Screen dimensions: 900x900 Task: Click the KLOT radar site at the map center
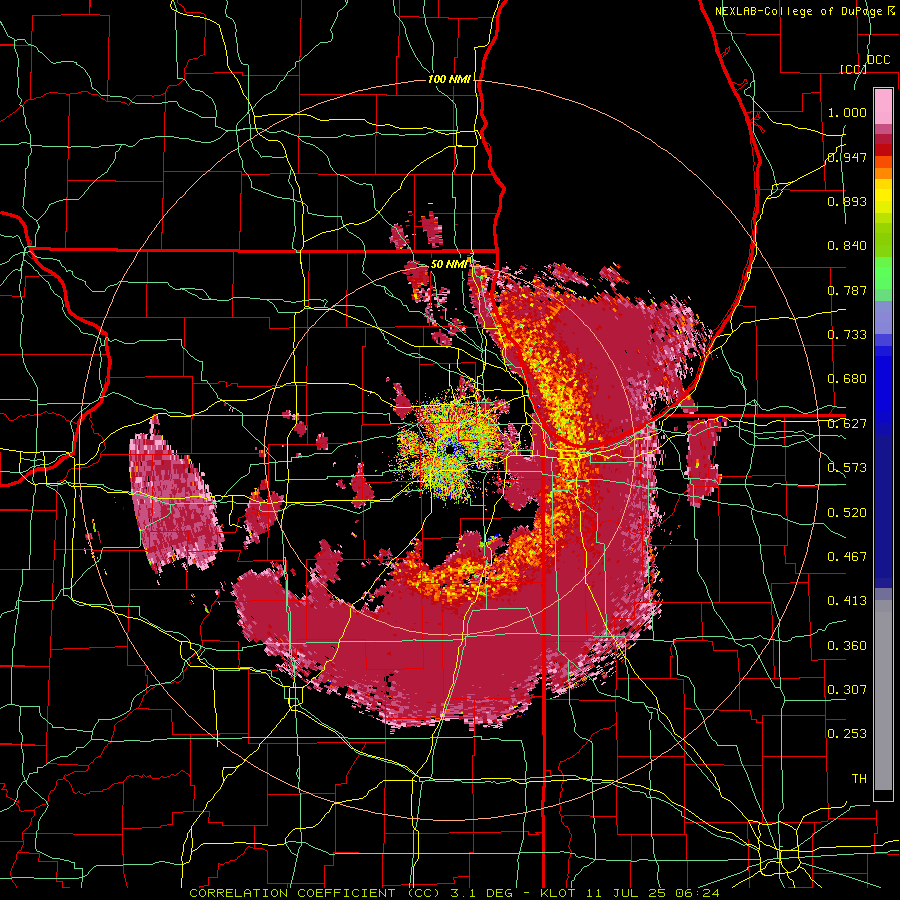(452, 450)
